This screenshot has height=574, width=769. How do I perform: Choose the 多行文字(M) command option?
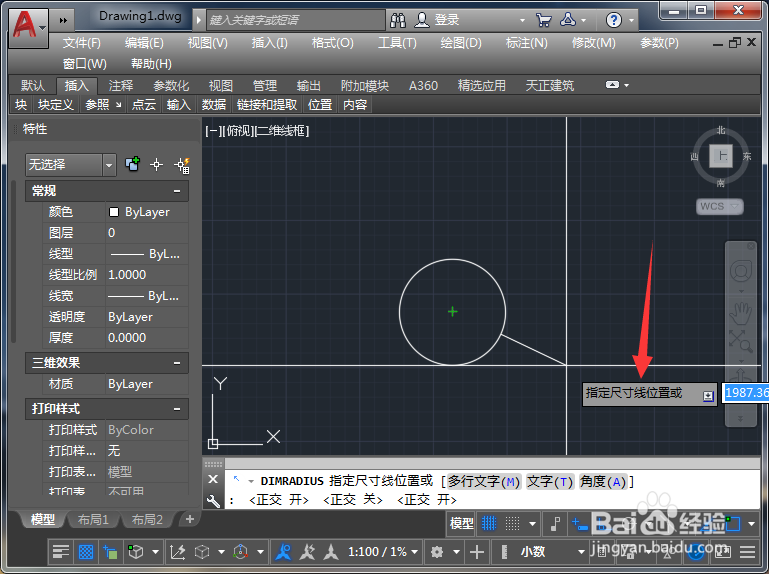484,482
